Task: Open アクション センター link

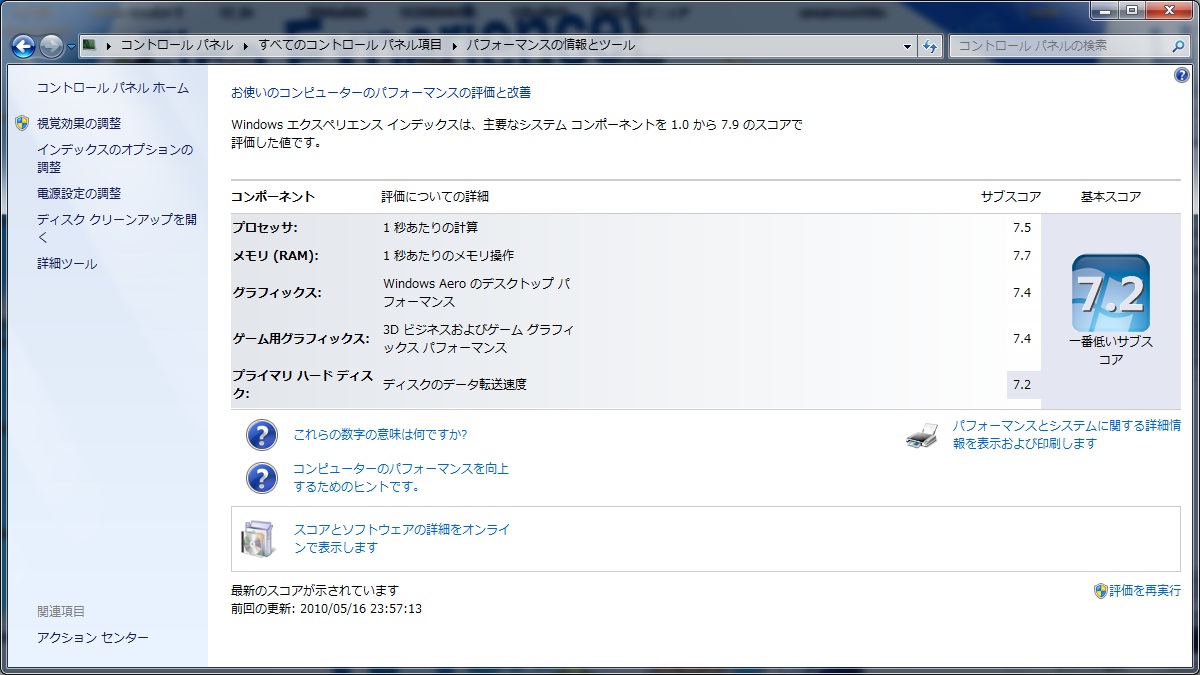Action: [93, 638]
